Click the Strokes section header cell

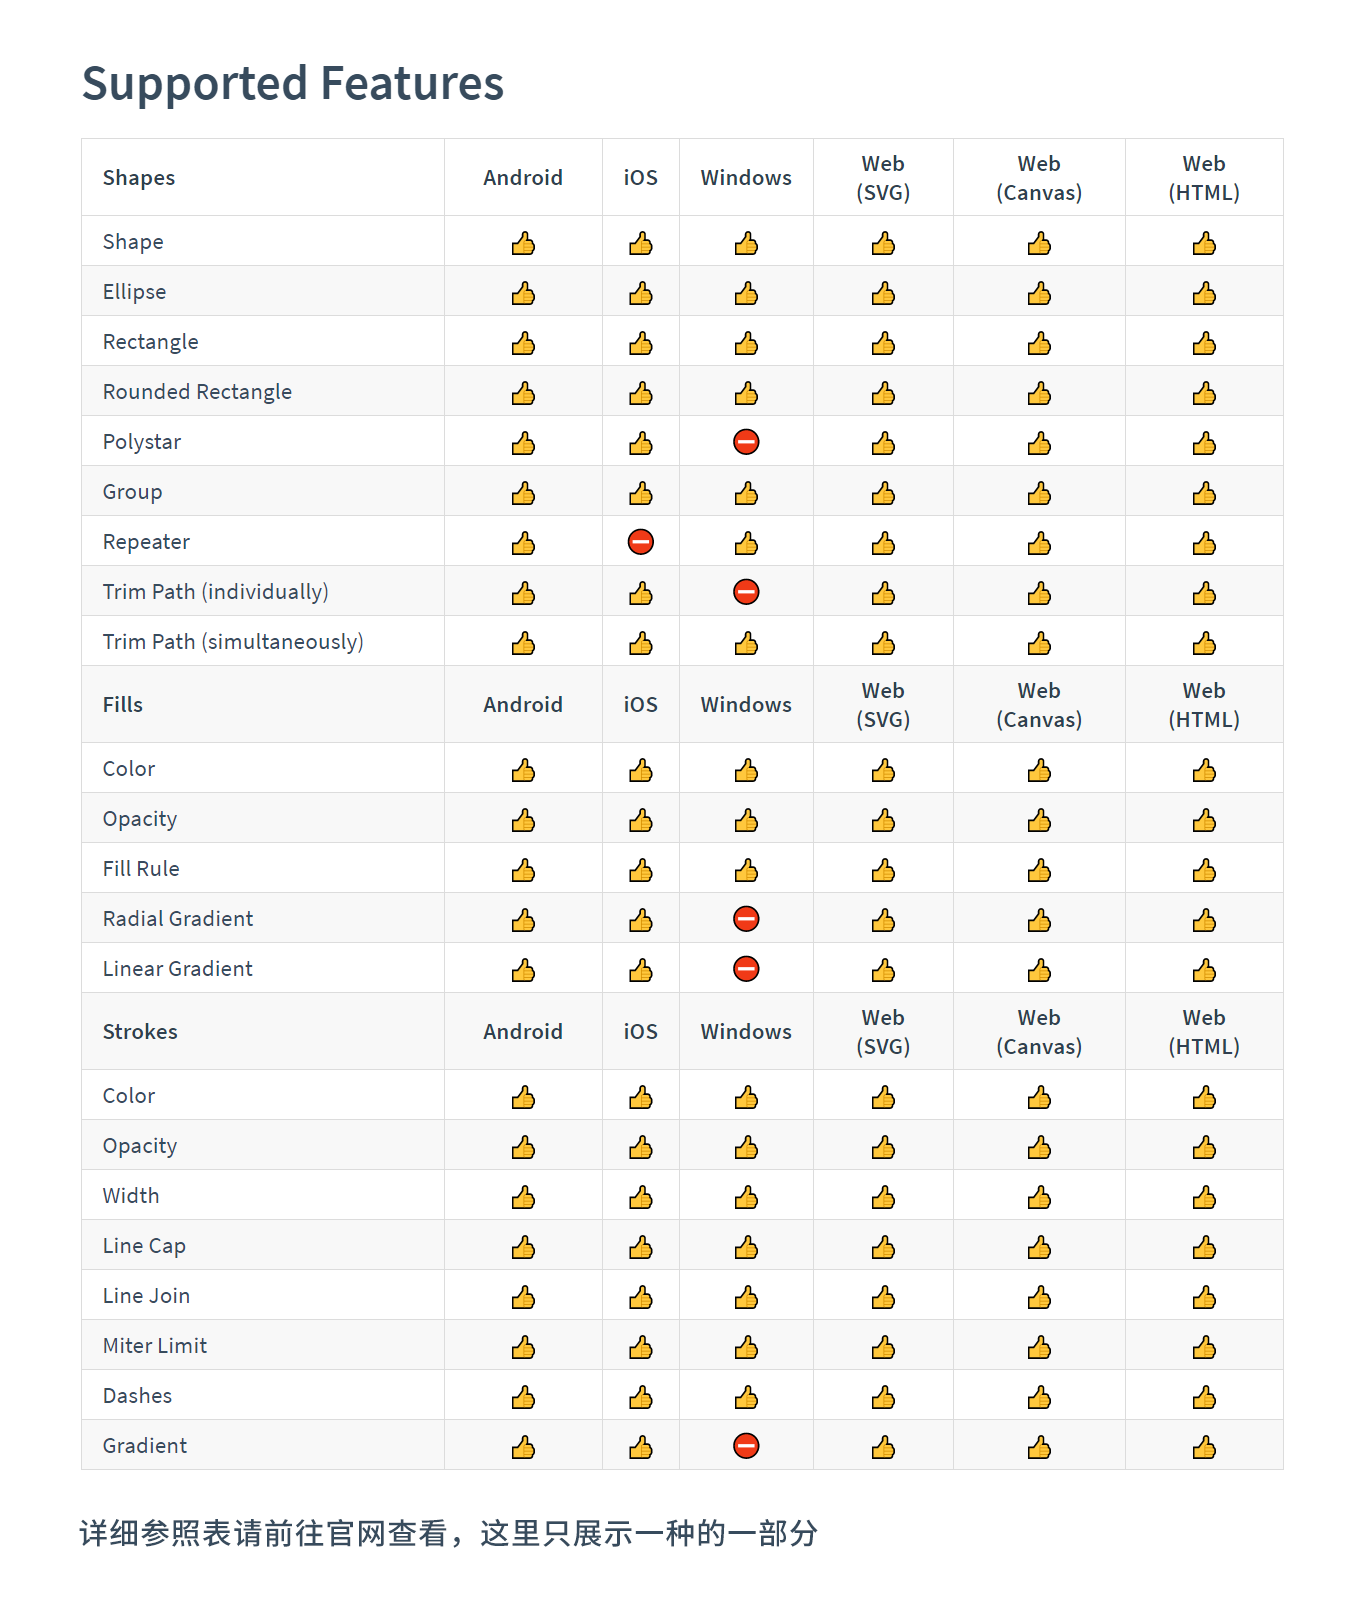pos(140,1032)
